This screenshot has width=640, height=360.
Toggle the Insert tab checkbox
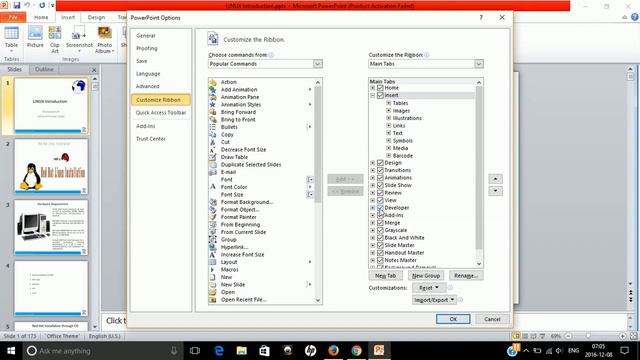[x=380, y=95]
